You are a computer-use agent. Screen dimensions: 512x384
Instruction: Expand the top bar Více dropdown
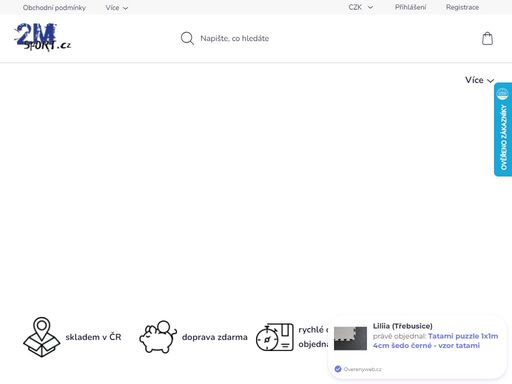coord(117,7)
